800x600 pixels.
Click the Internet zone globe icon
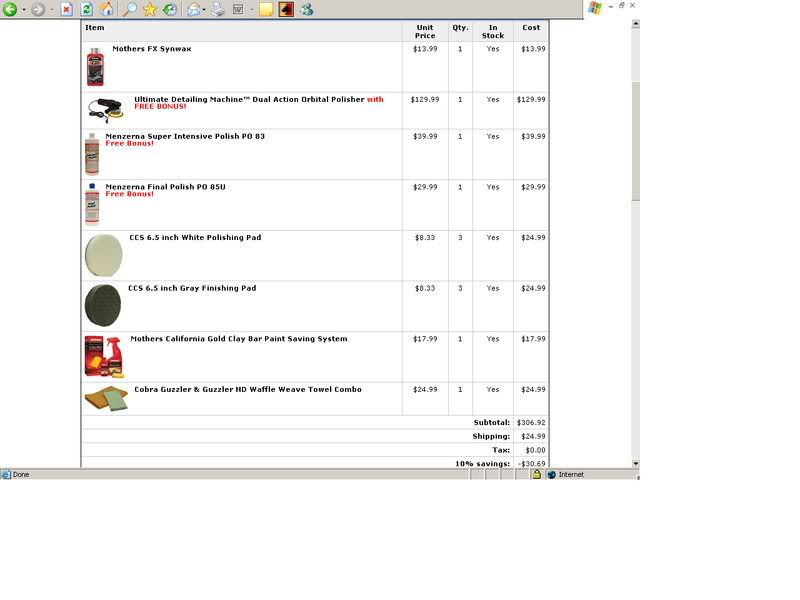point(552,474)
